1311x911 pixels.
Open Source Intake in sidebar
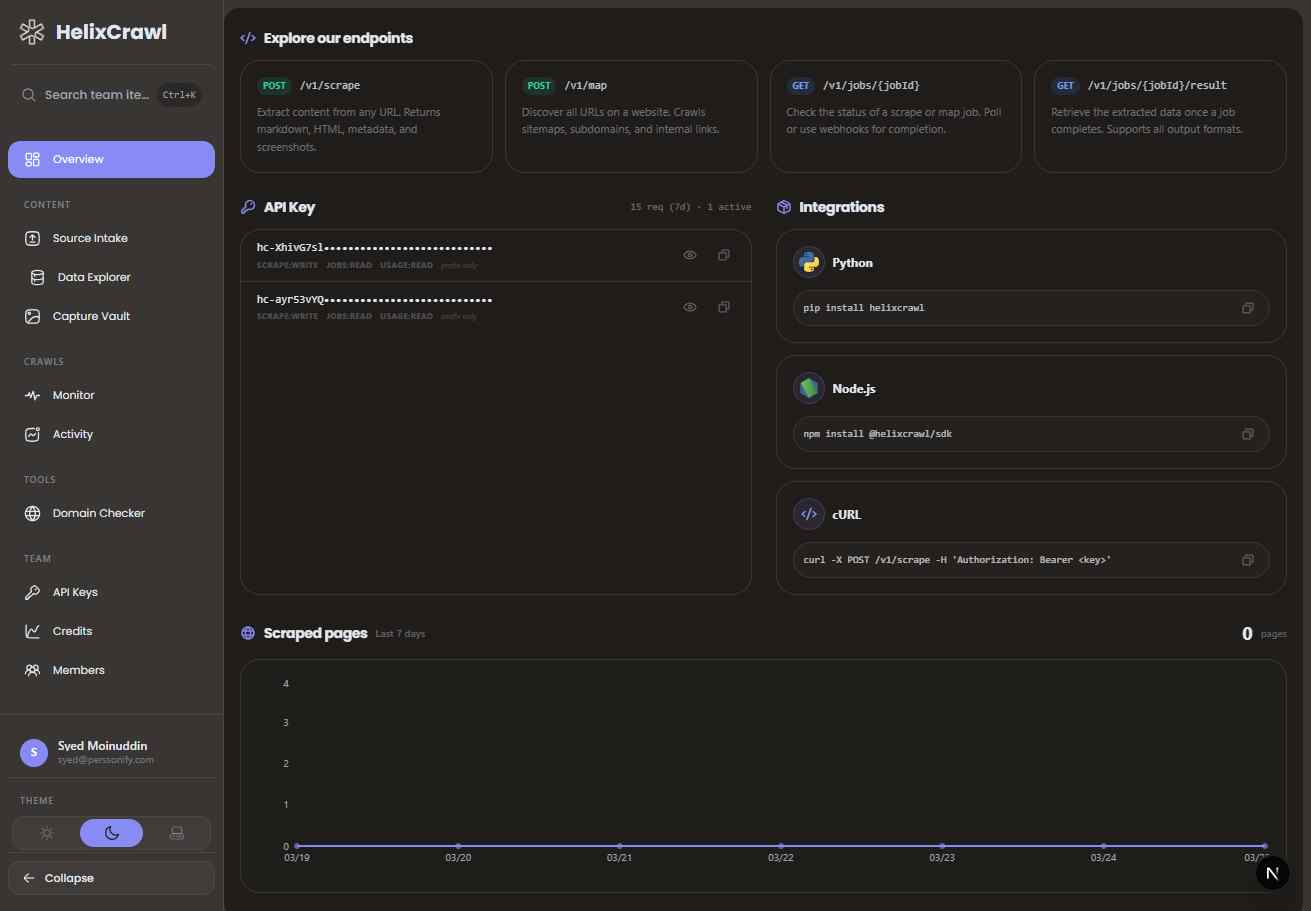[x=111, y=238]
